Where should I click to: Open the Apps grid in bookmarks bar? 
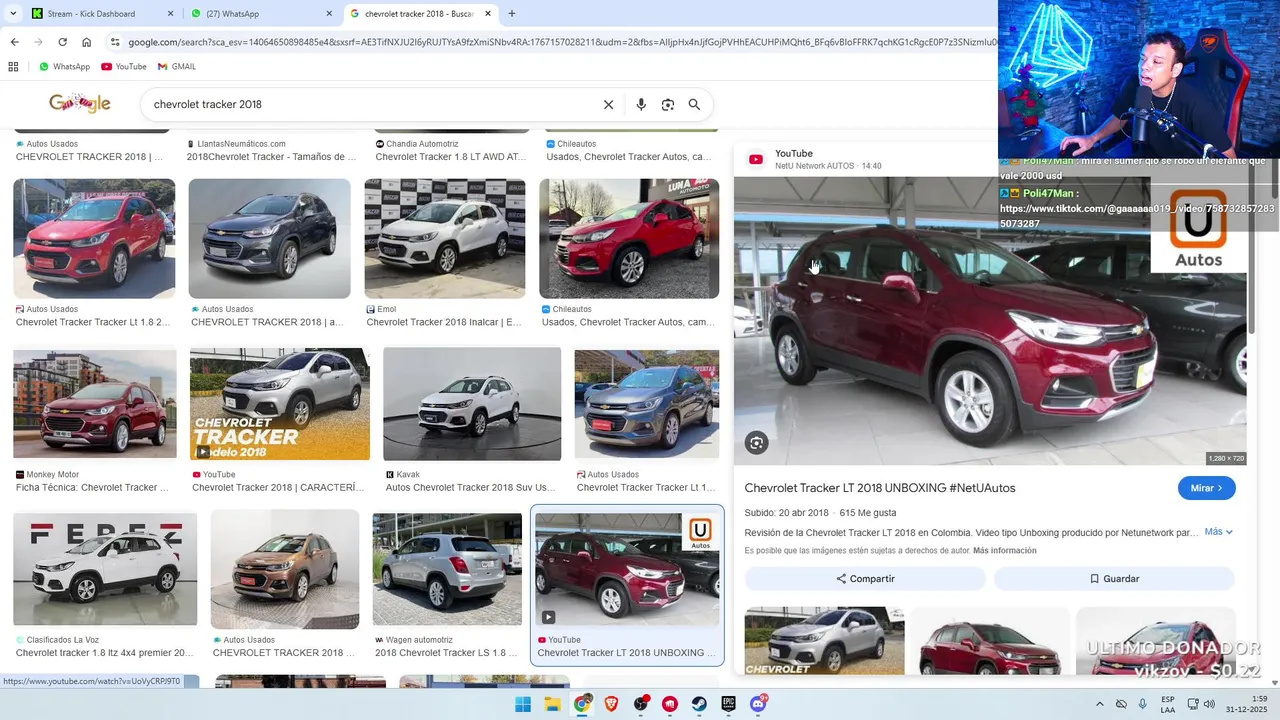coord(13,67)
